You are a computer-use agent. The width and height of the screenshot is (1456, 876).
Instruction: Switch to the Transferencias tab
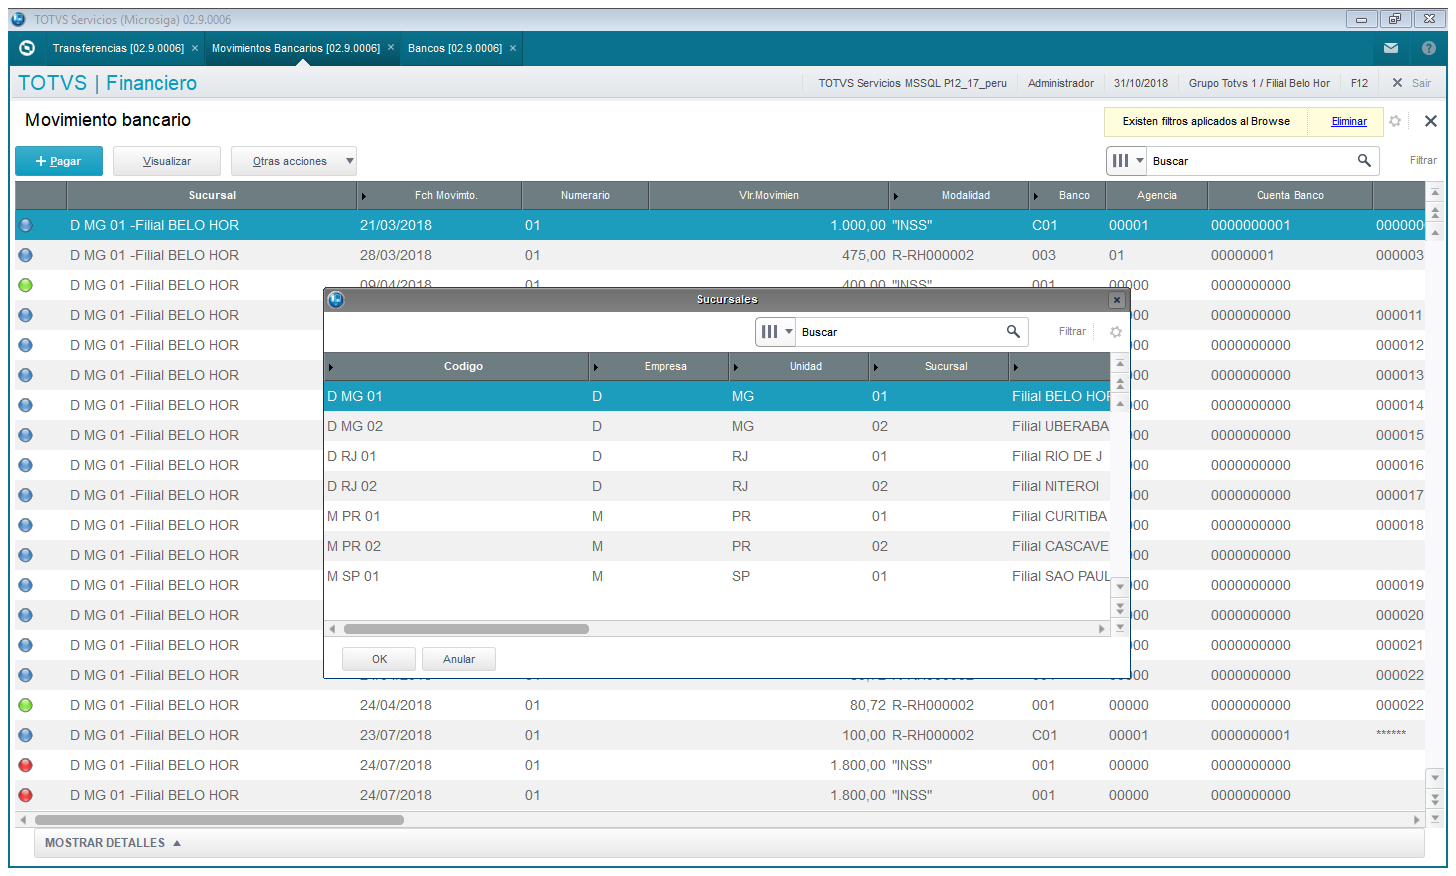(x=118, y=48)
